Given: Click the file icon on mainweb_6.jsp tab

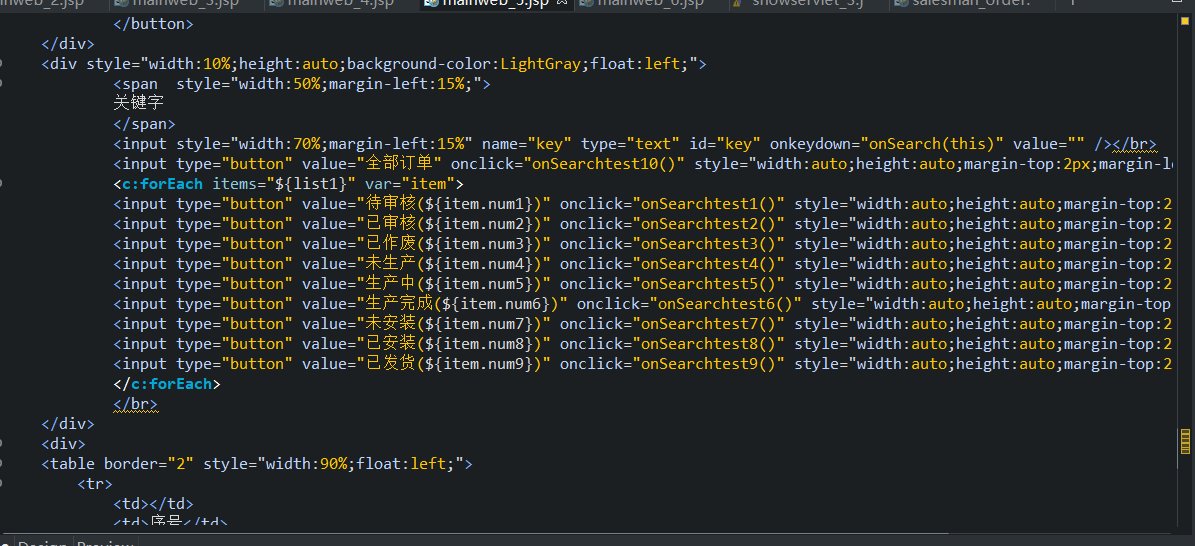Looking at the screenshot, I should (x=587, y=3).
